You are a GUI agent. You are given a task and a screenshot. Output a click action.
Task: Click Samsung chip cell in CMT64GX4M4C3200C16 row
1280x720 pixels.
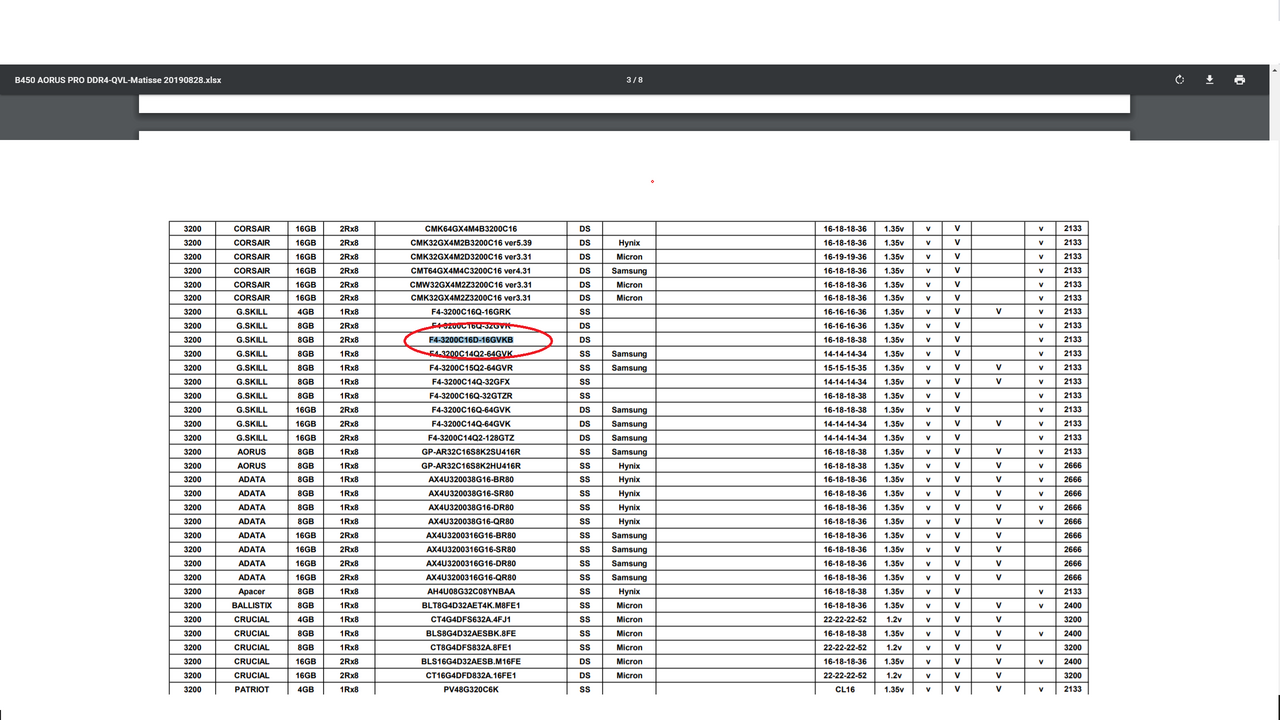(x=629, y=271)
